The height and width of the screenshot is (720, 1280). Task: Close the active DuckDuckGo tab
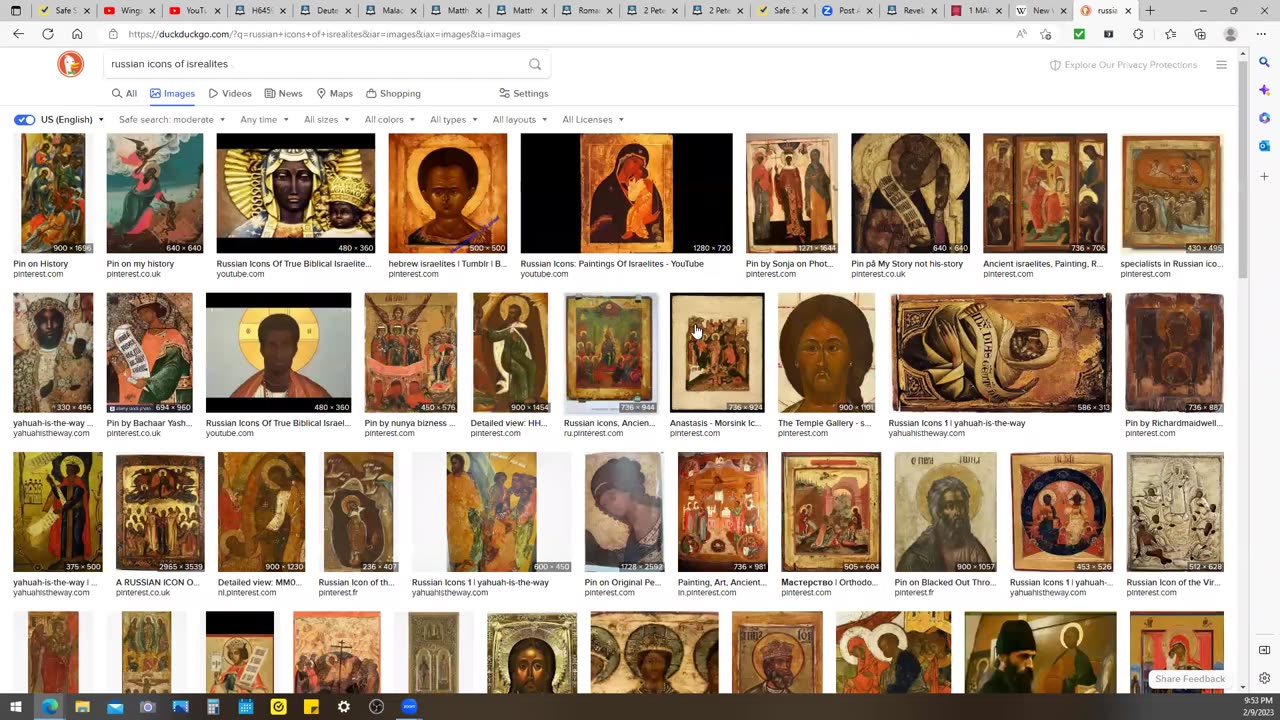pyautogui.click(x=1128, y=11)
